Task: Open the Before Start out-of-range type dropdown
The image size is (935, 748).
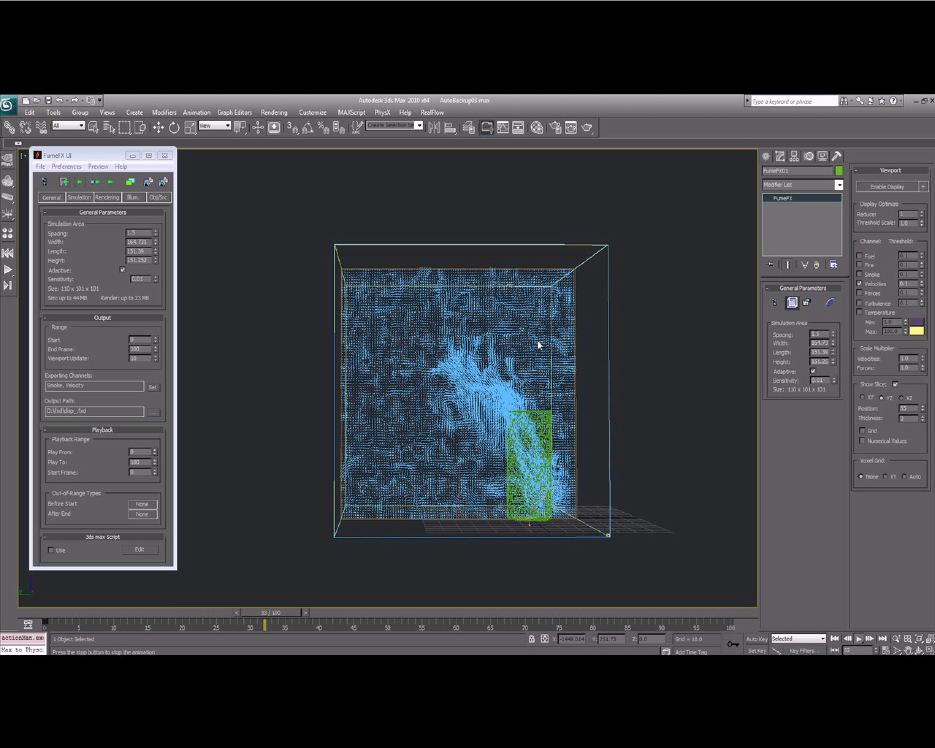Action: (x=142, y=504)
